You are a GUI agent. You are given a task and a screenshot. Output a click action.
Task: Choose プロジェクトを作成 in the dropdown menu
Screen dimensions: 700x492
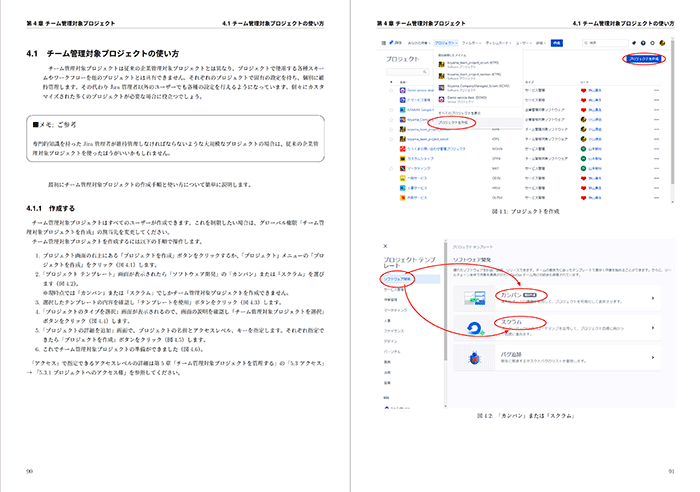[478, 122]
